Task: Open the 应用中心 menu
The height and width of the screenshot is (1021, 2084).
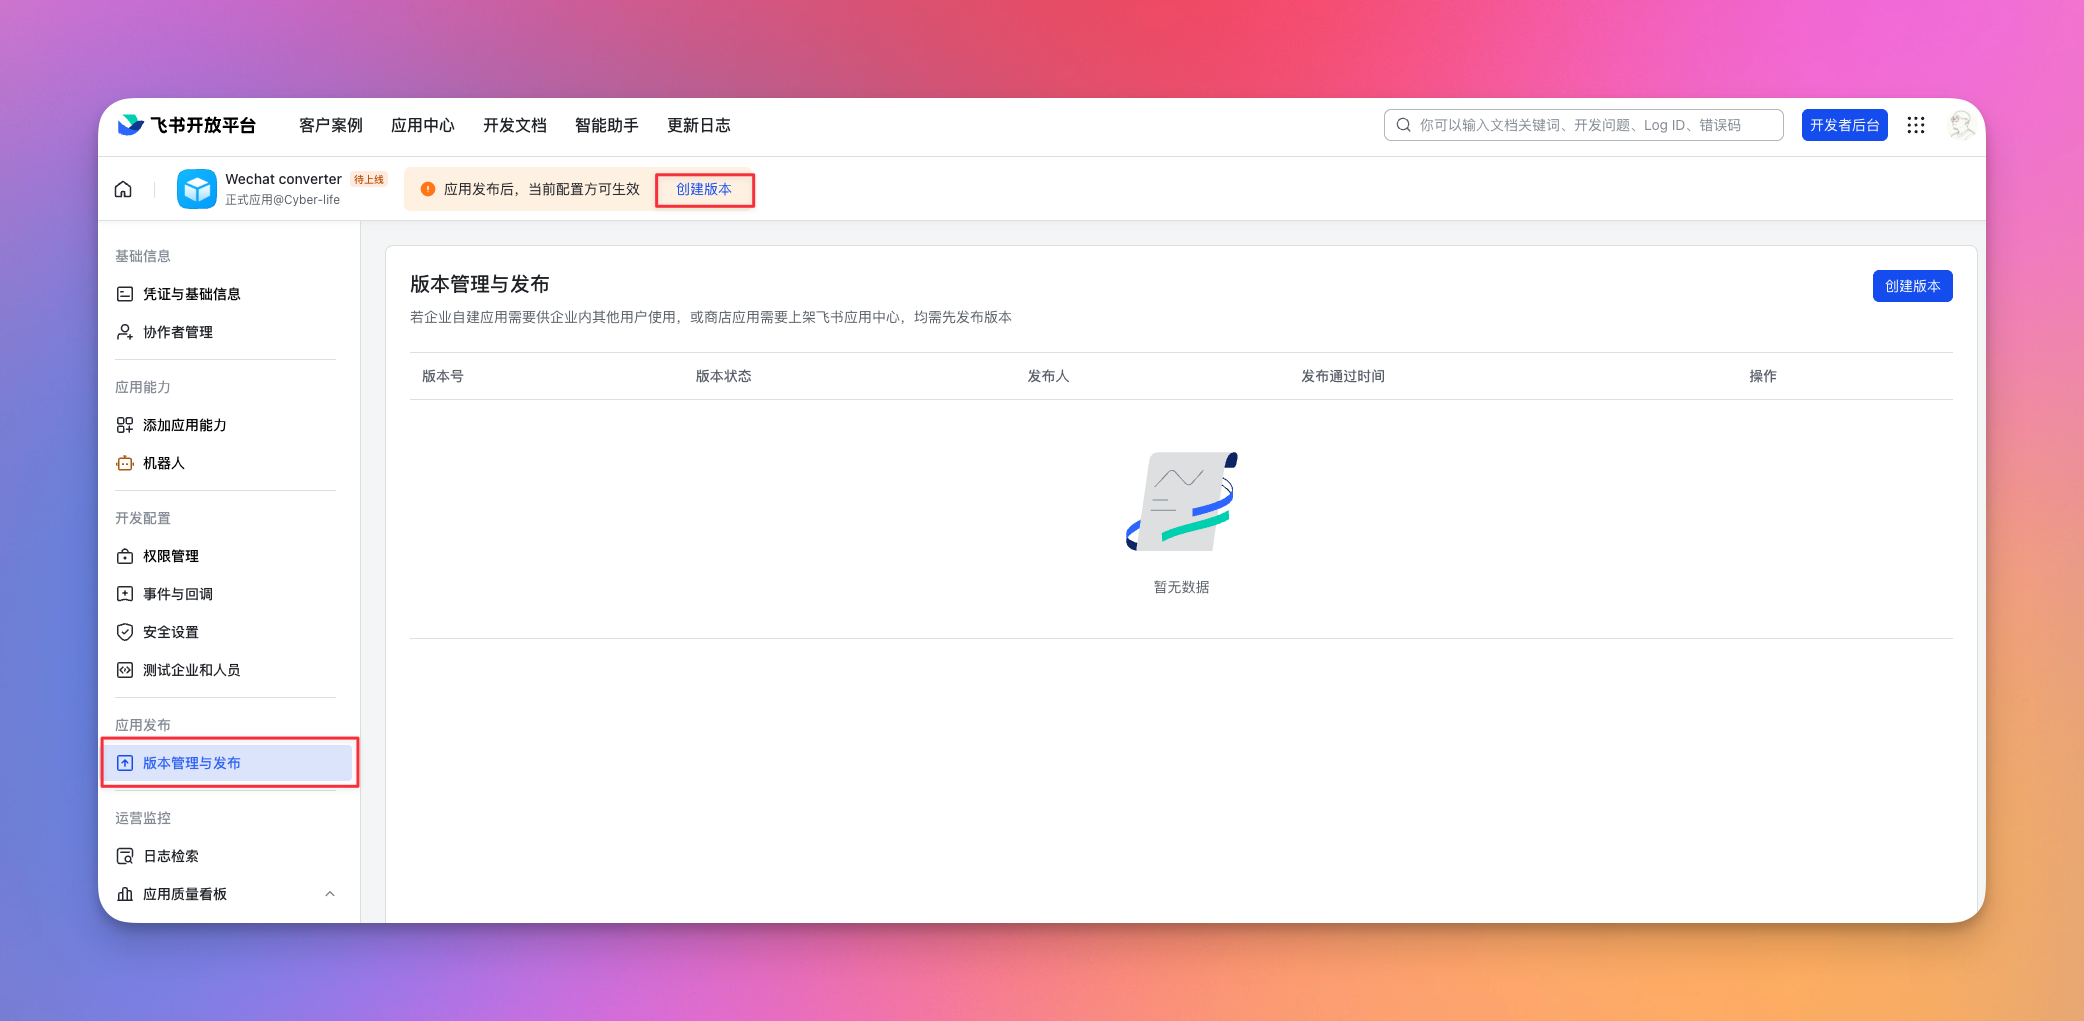Action: click(x=423, y=125)
